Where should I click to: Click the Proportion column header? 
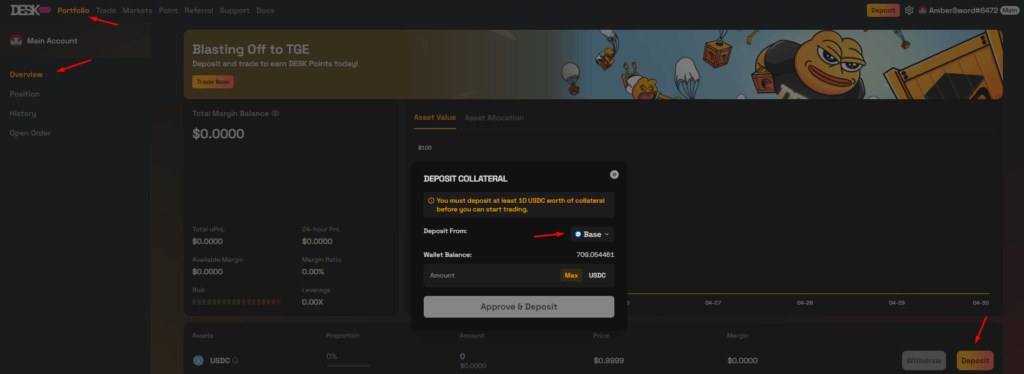pyautogui.click(x=343, y=335)
